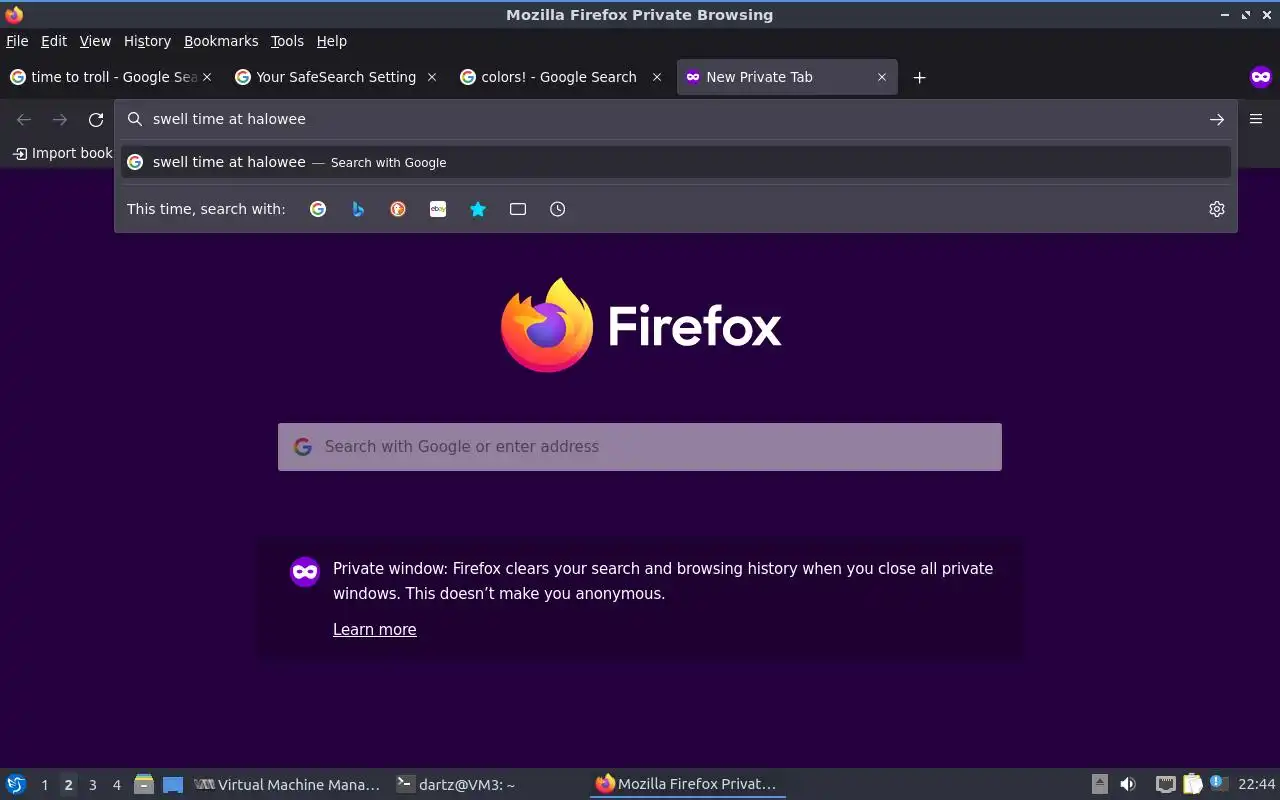Click the tray eject/up arrow icon
Viewport: 1280px width, 800px height.
coord(1100,784)
